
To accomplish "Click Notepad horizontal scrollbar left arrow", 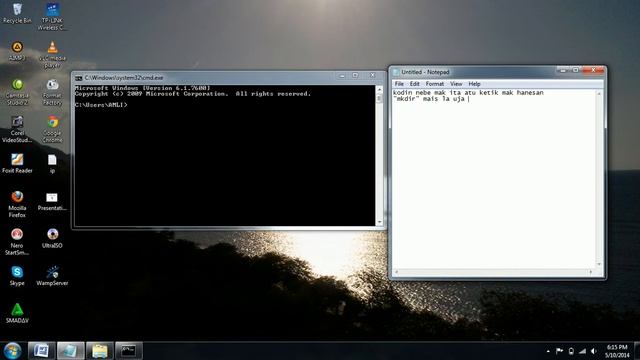I will [396, 272].
